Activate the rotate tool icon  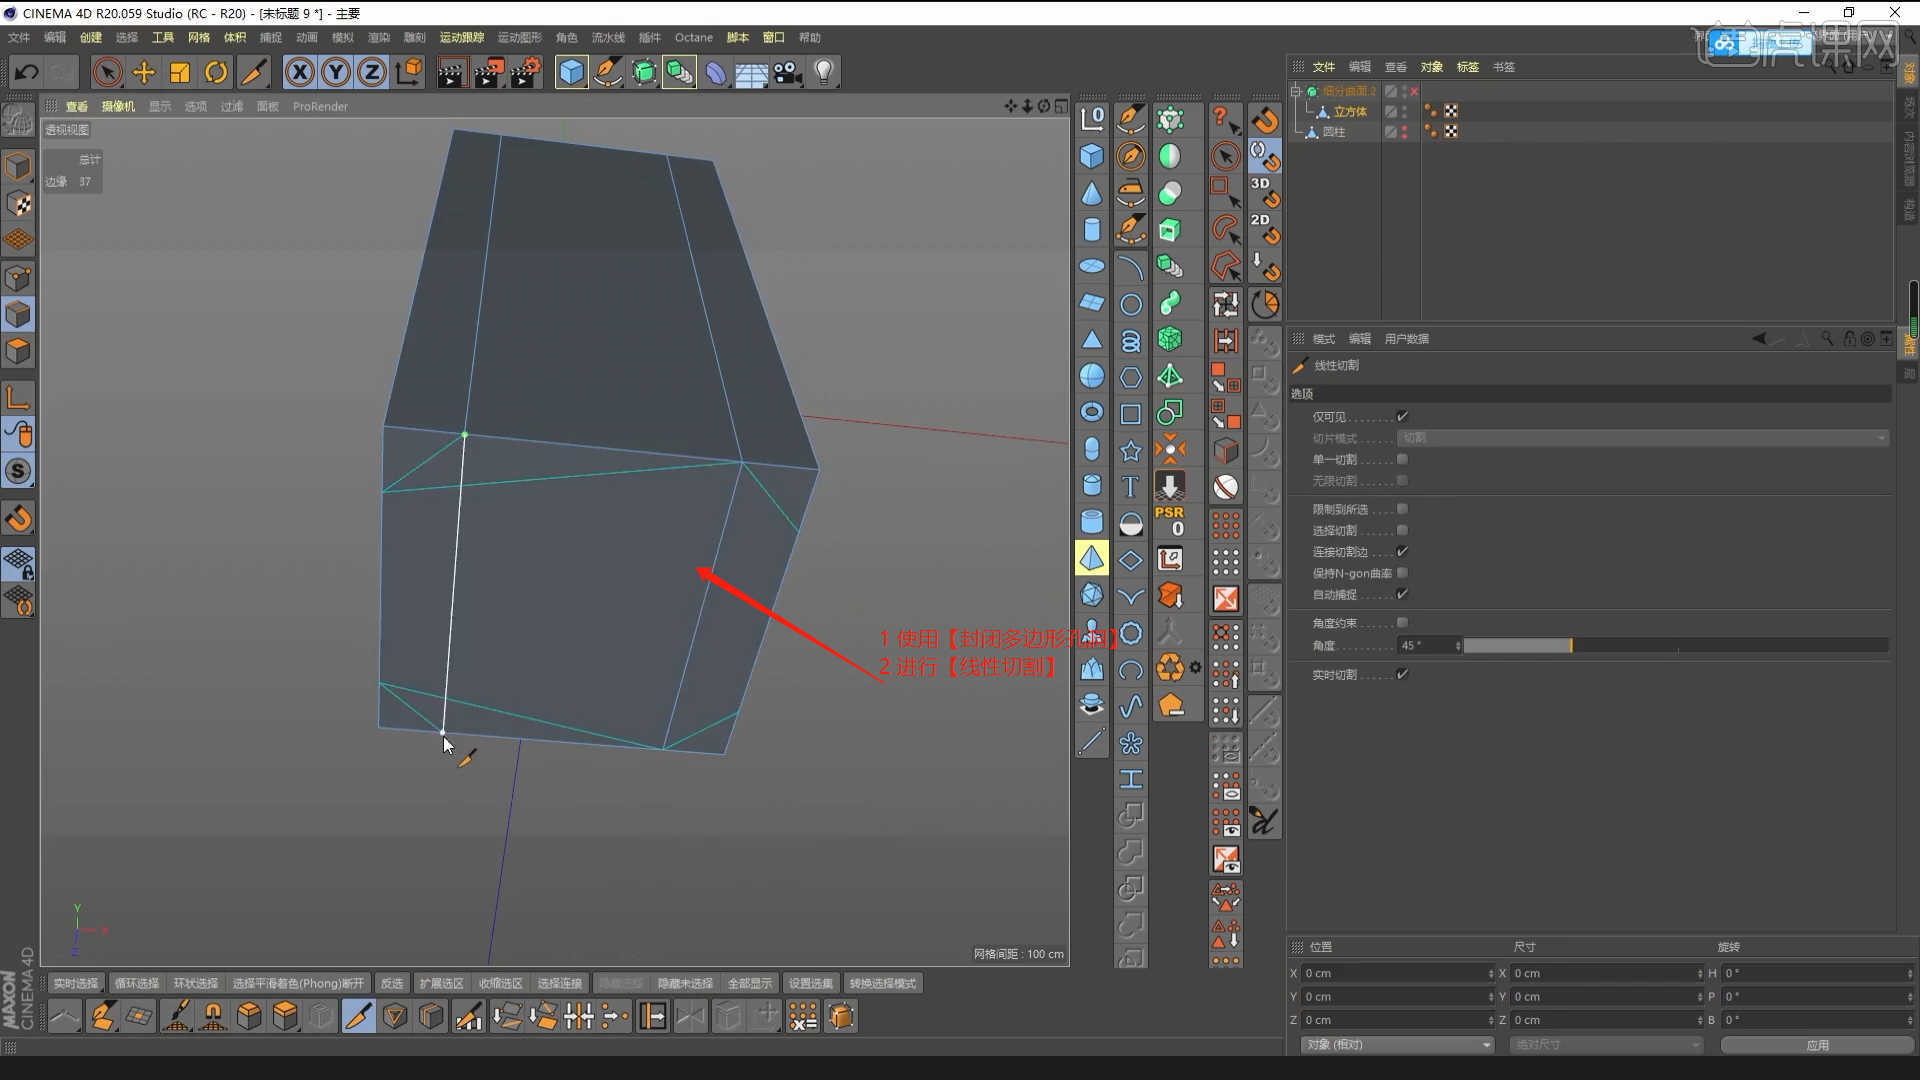coord(216,72)
